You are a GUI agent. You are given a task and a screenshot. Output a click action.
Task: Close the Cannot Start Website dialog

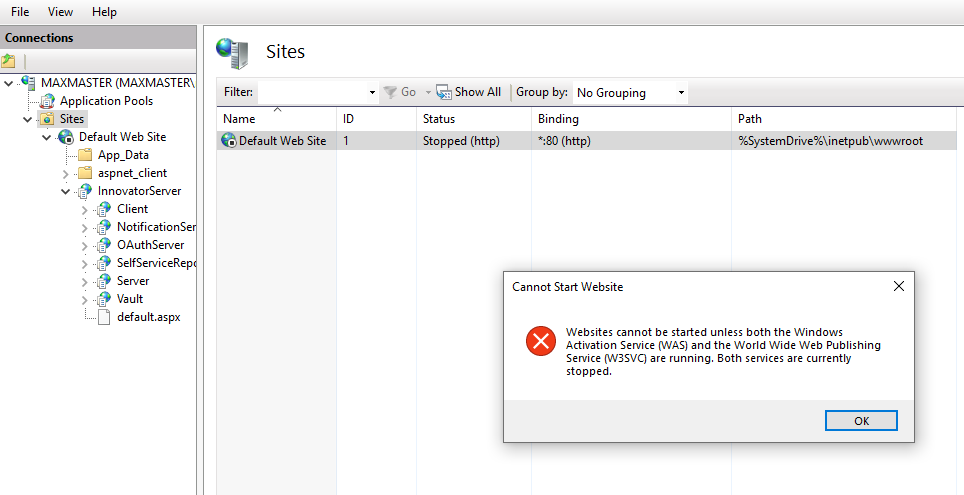(898, 286)
